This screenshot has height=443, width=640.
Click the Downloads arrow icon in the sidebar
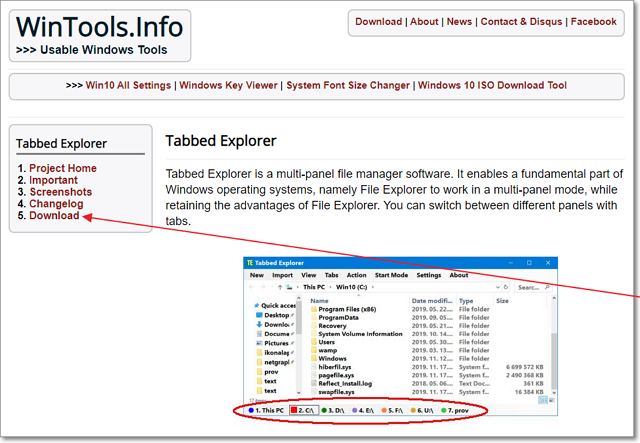click(x=258, y=324)
